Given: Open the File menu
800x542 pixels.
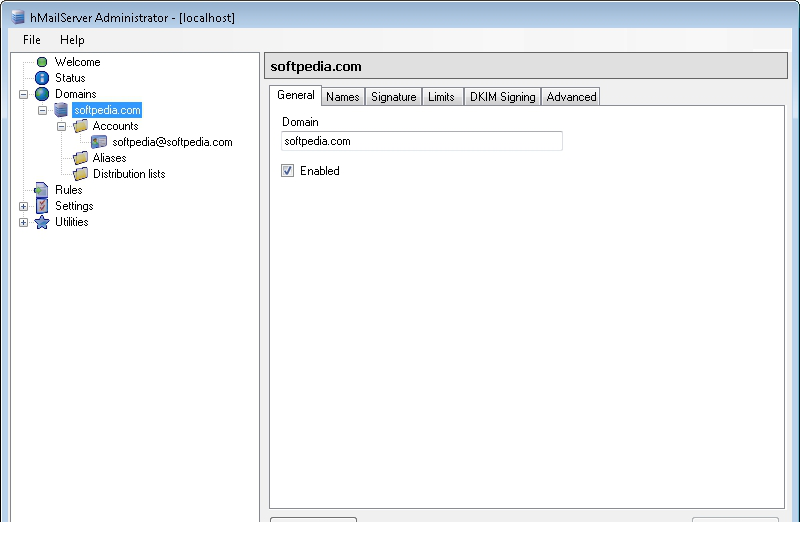Looking at the screenshot, I should tap(32, 40).
